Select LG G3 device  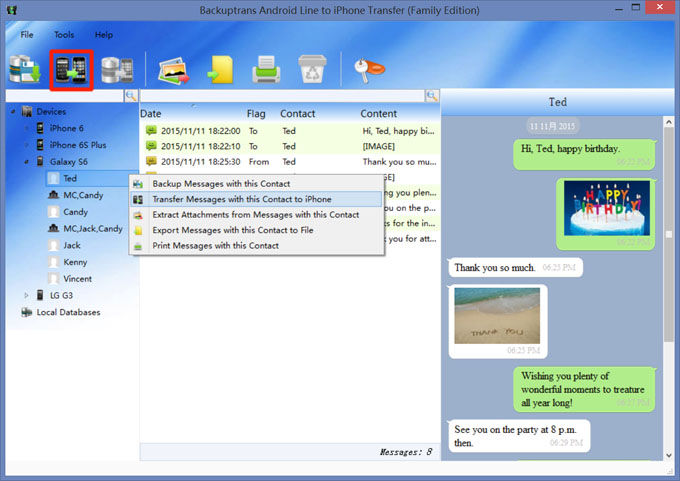point(61,295)
